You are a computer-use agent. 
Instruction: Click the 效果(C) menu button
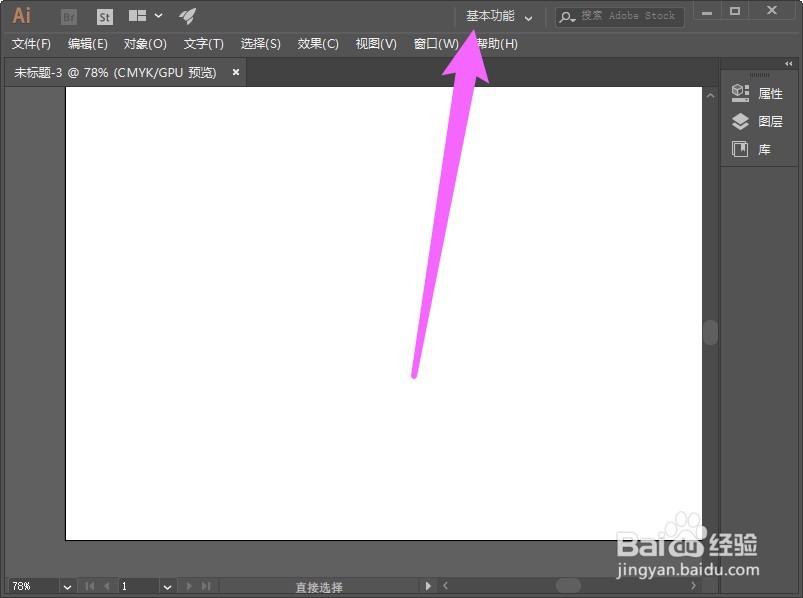click(x=318, y=44)
